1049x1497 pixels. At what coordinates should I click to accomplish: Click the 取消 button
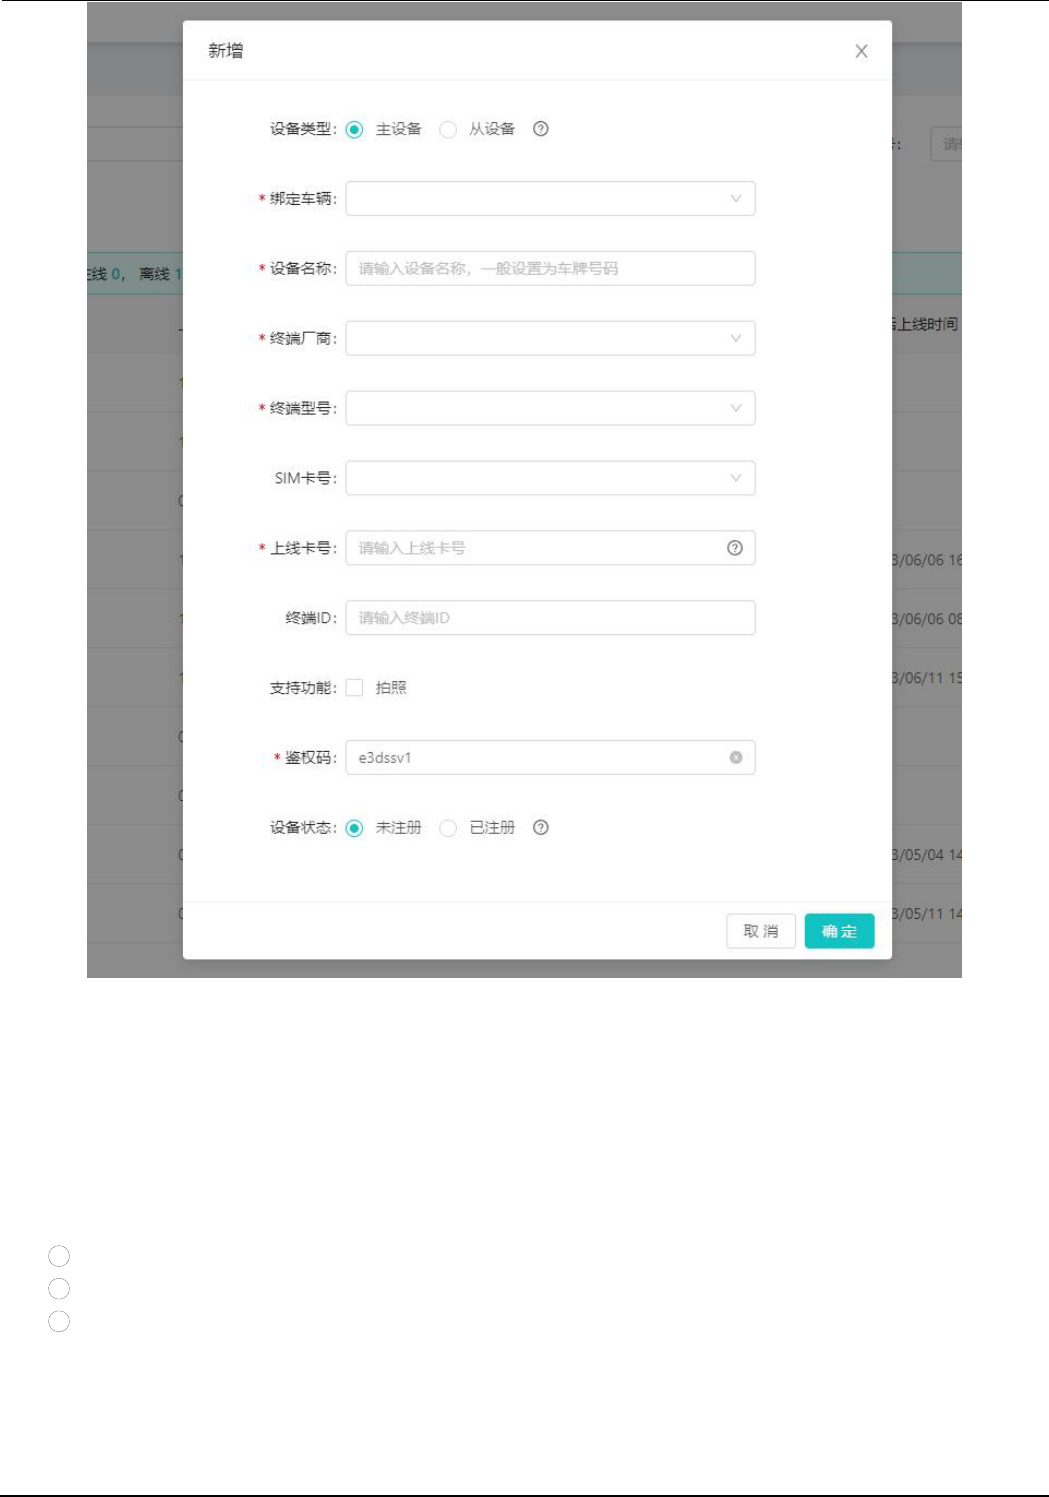tap(761, 931)
